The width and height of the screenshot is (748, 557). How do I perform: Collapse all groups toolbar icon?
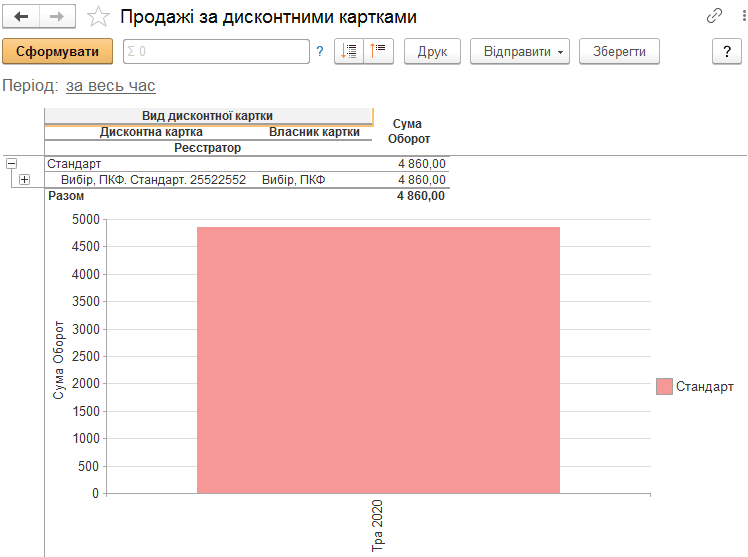pyautogui.click(x=379, y=51)
